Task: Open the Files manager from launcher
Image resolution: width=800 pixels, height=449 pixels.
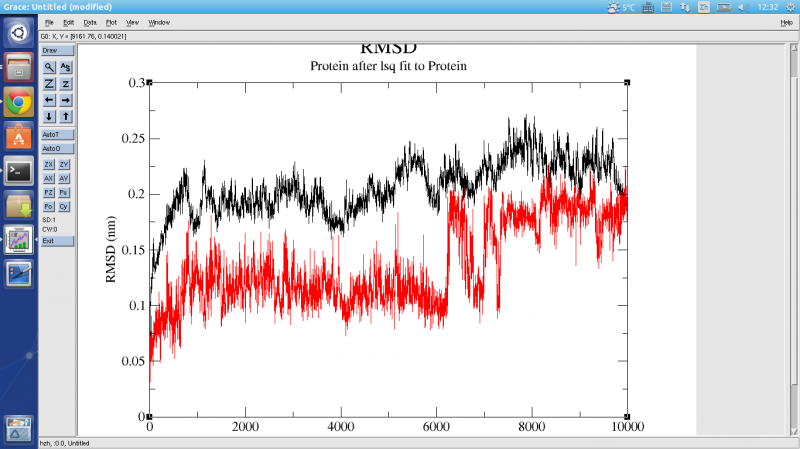Action: 19,67
